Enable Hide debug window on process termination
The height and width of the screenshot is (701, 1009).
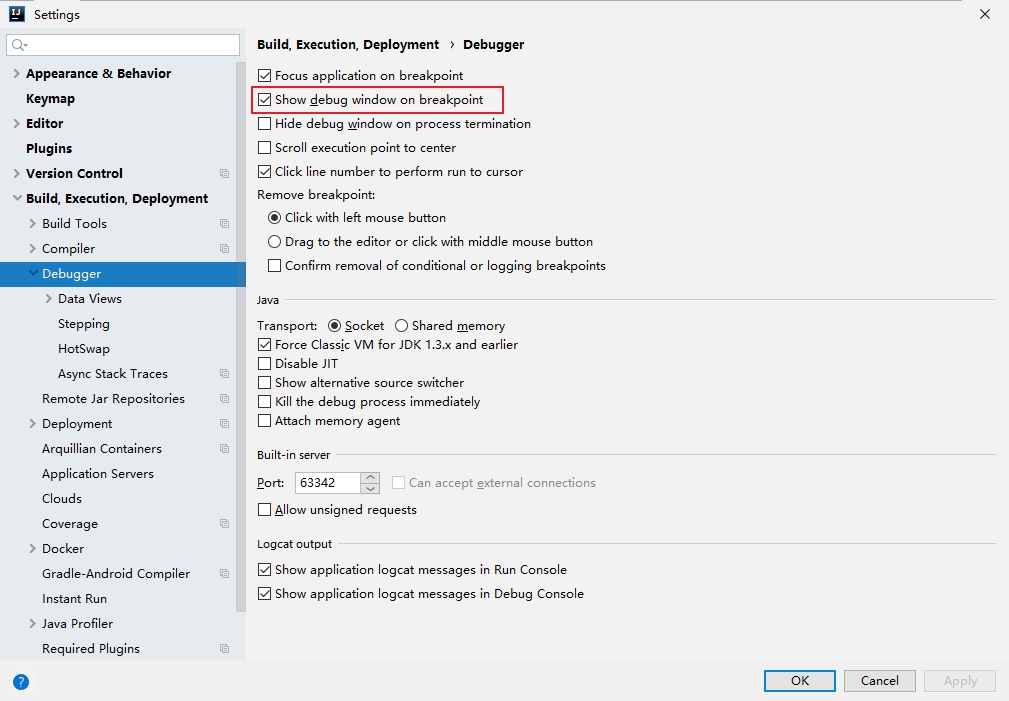coord(265,124)
